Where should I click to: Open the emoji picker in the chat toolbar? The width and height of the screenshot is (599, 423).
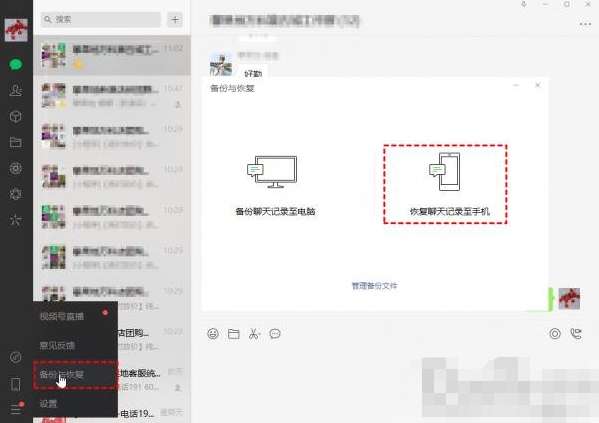pyautogui.click(x=213, y=334)
